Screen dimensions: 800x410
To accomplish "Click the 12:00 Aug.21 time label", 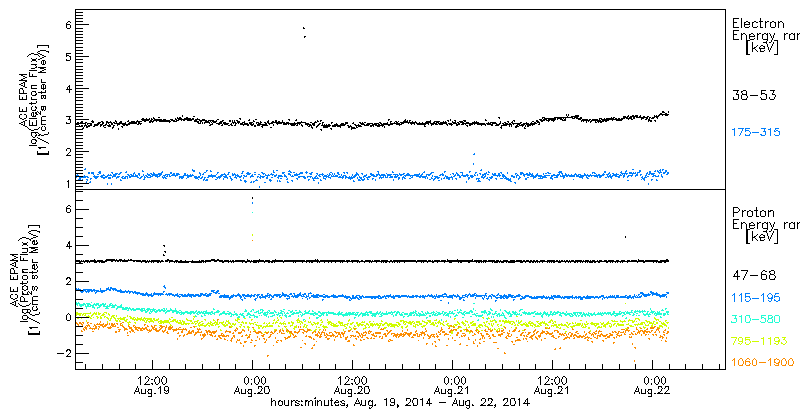I will tap(553, 386).
